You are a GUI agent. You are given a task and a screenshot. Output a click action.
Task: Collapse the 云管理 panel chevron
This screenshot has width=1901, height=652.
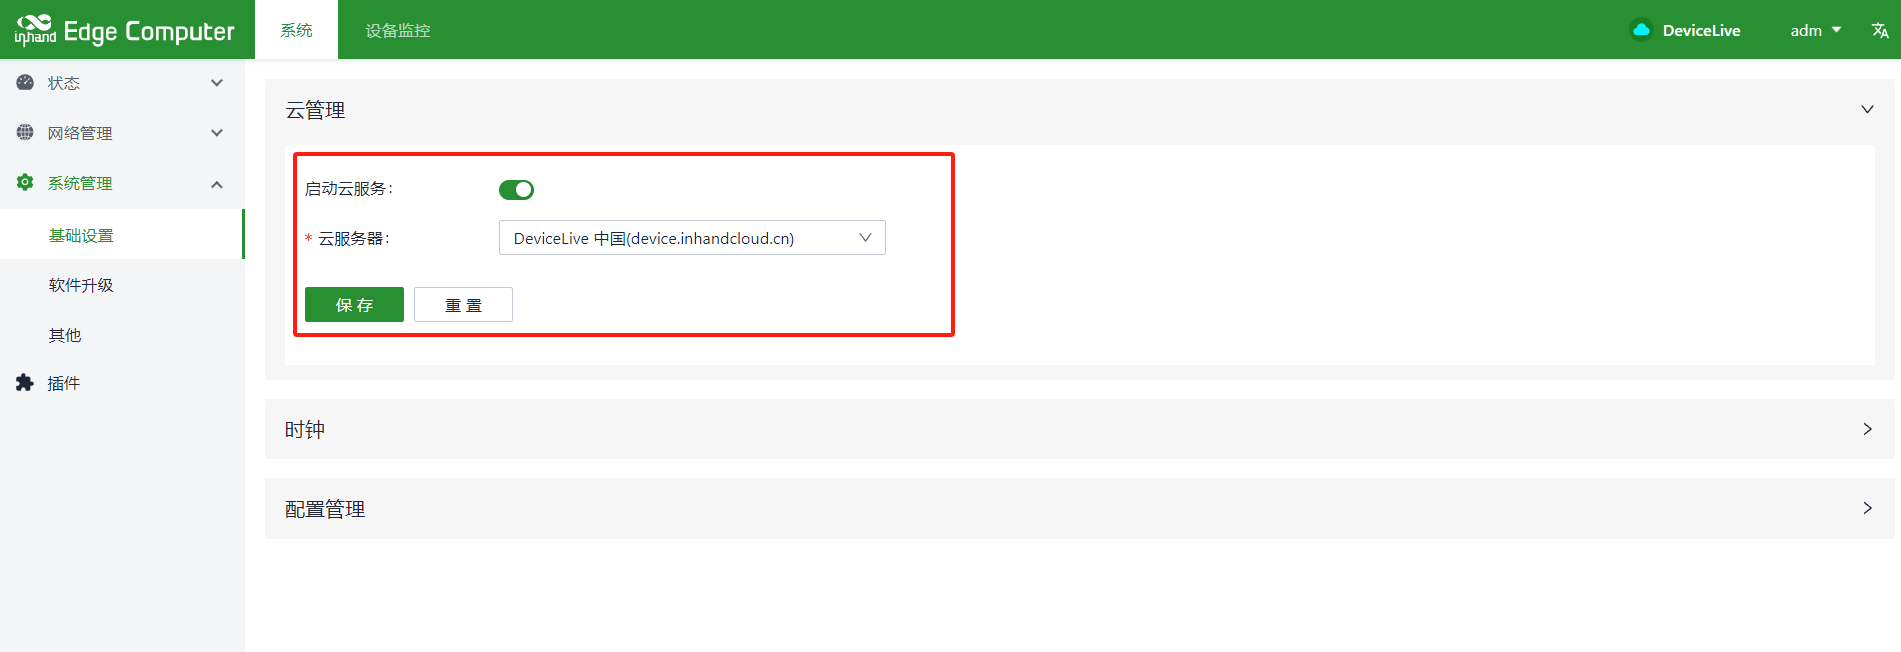(x=1867, y=110)
